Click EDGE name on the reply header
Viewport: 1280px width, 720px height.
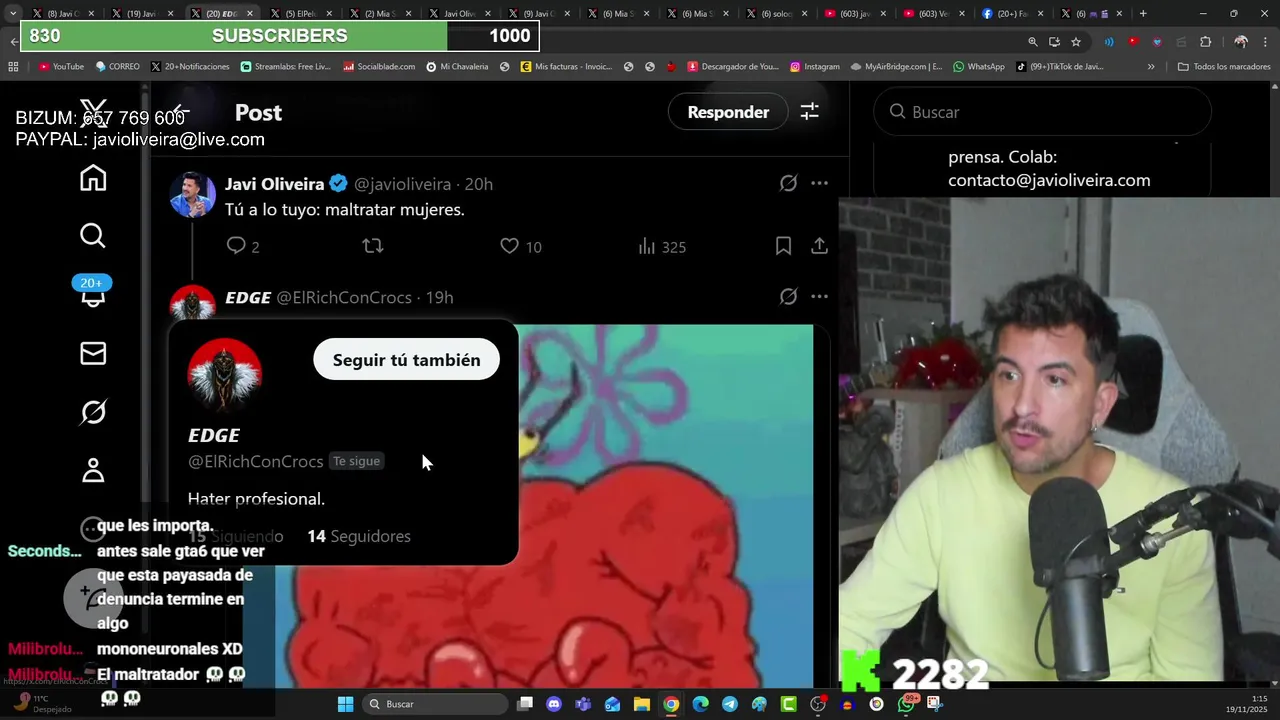coord(248,297)
